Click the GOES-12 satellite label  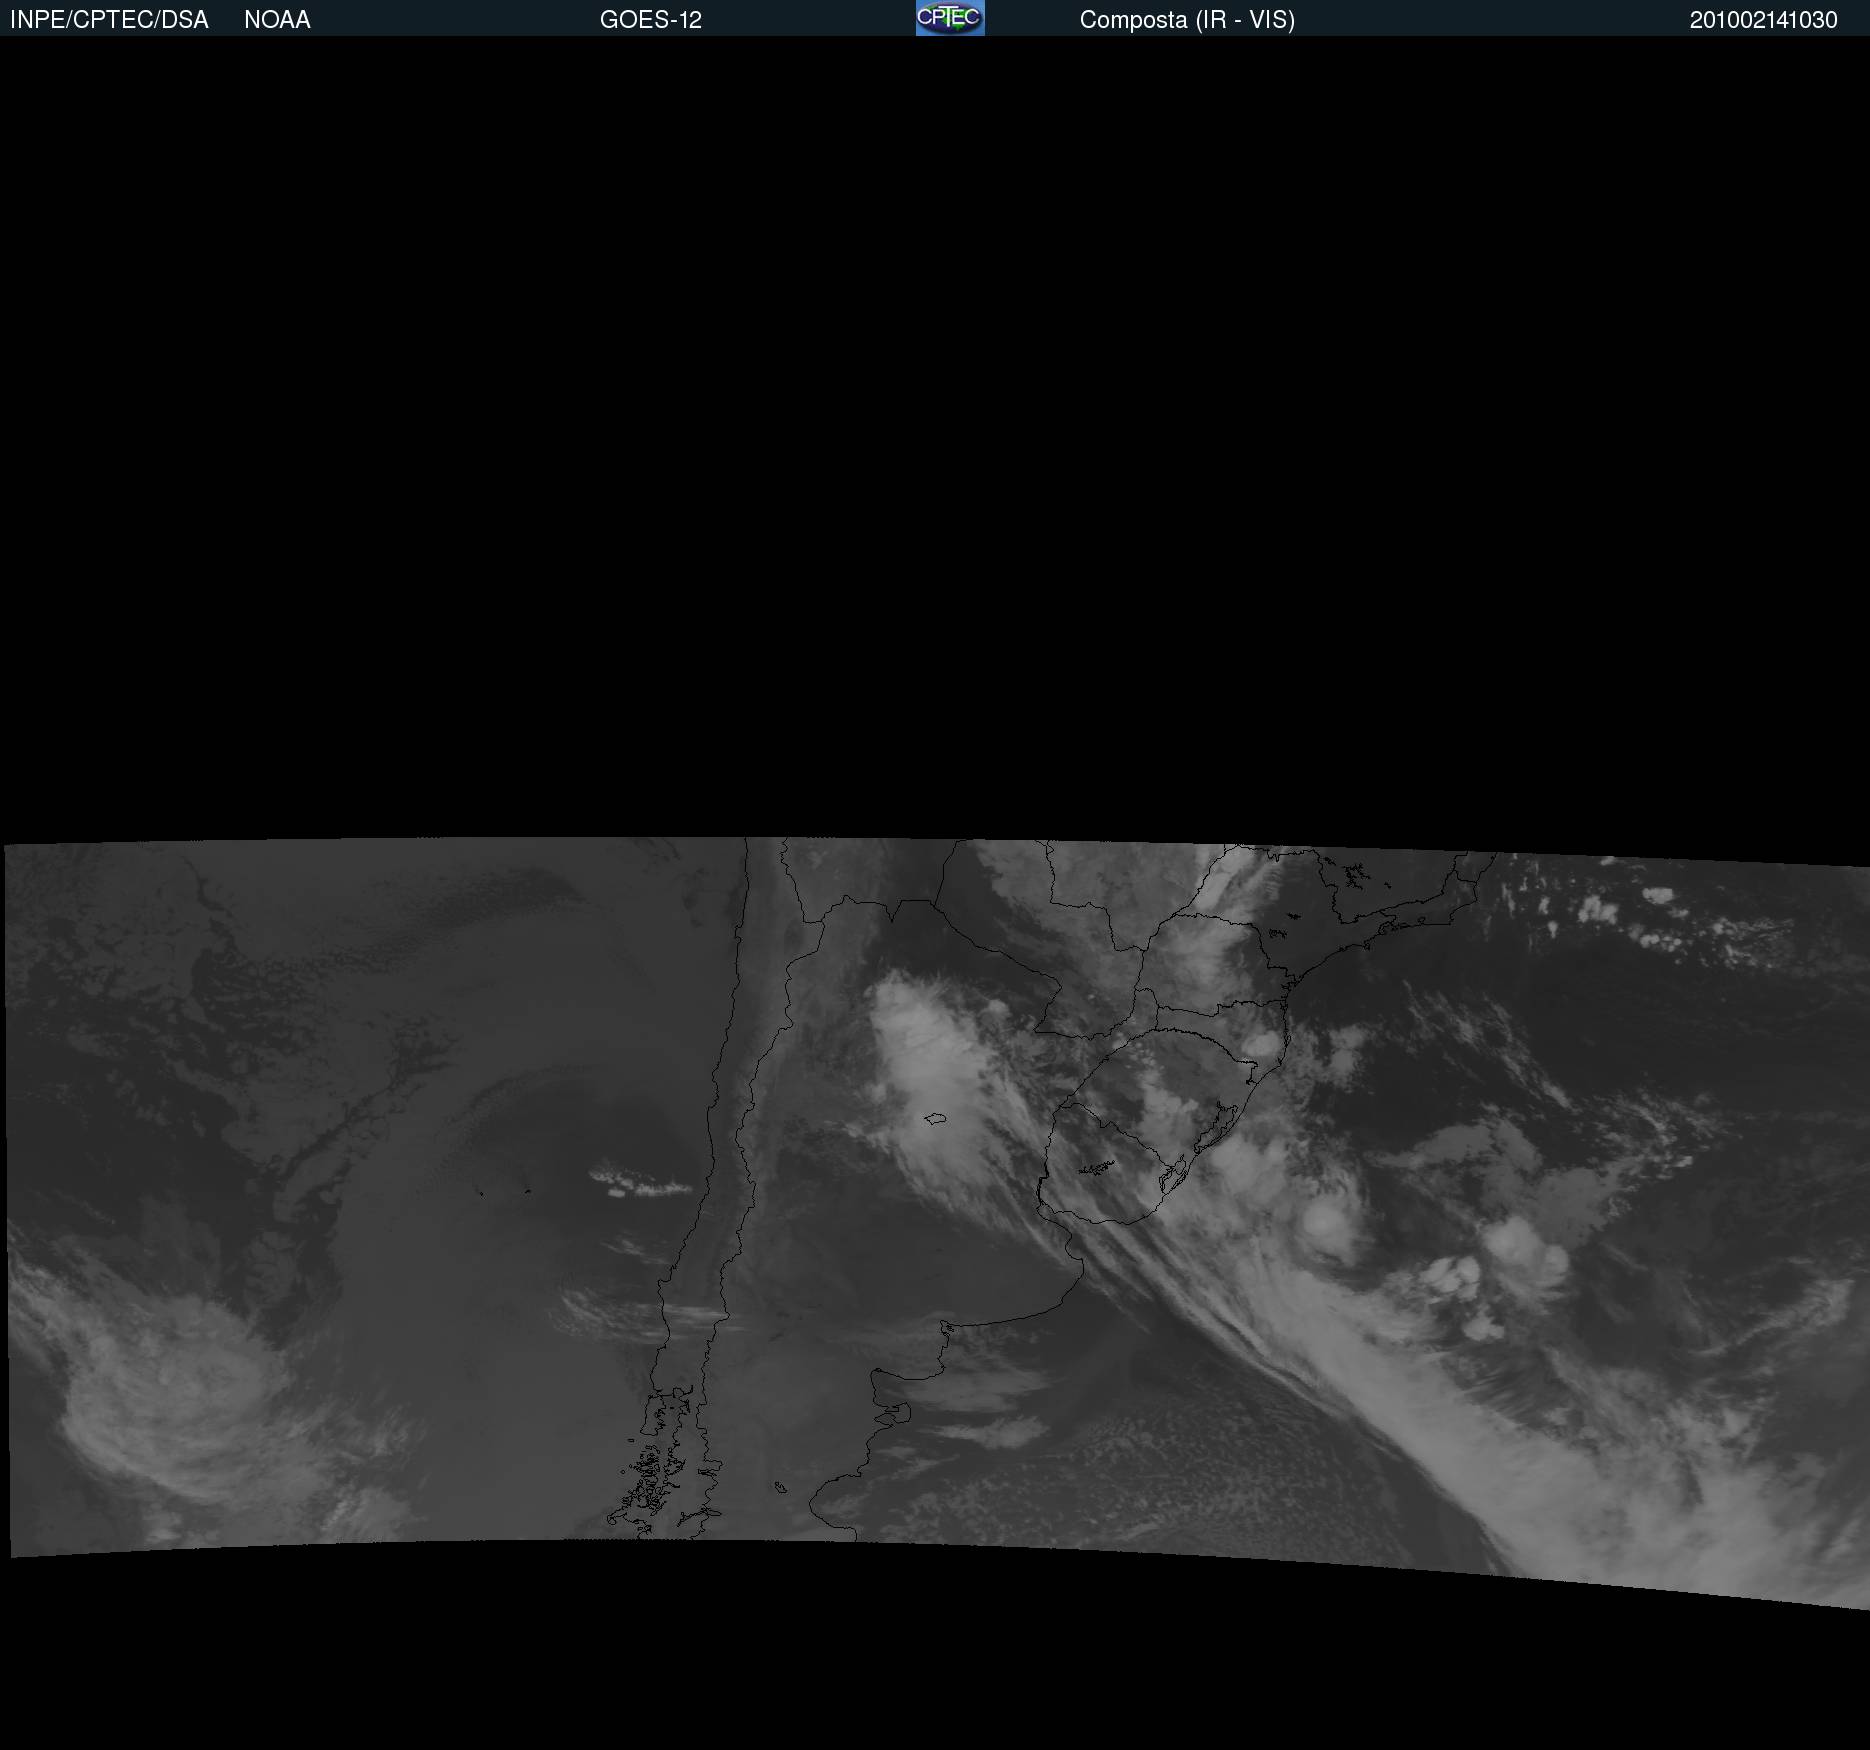pyautogui.click(x=651, y=20)
